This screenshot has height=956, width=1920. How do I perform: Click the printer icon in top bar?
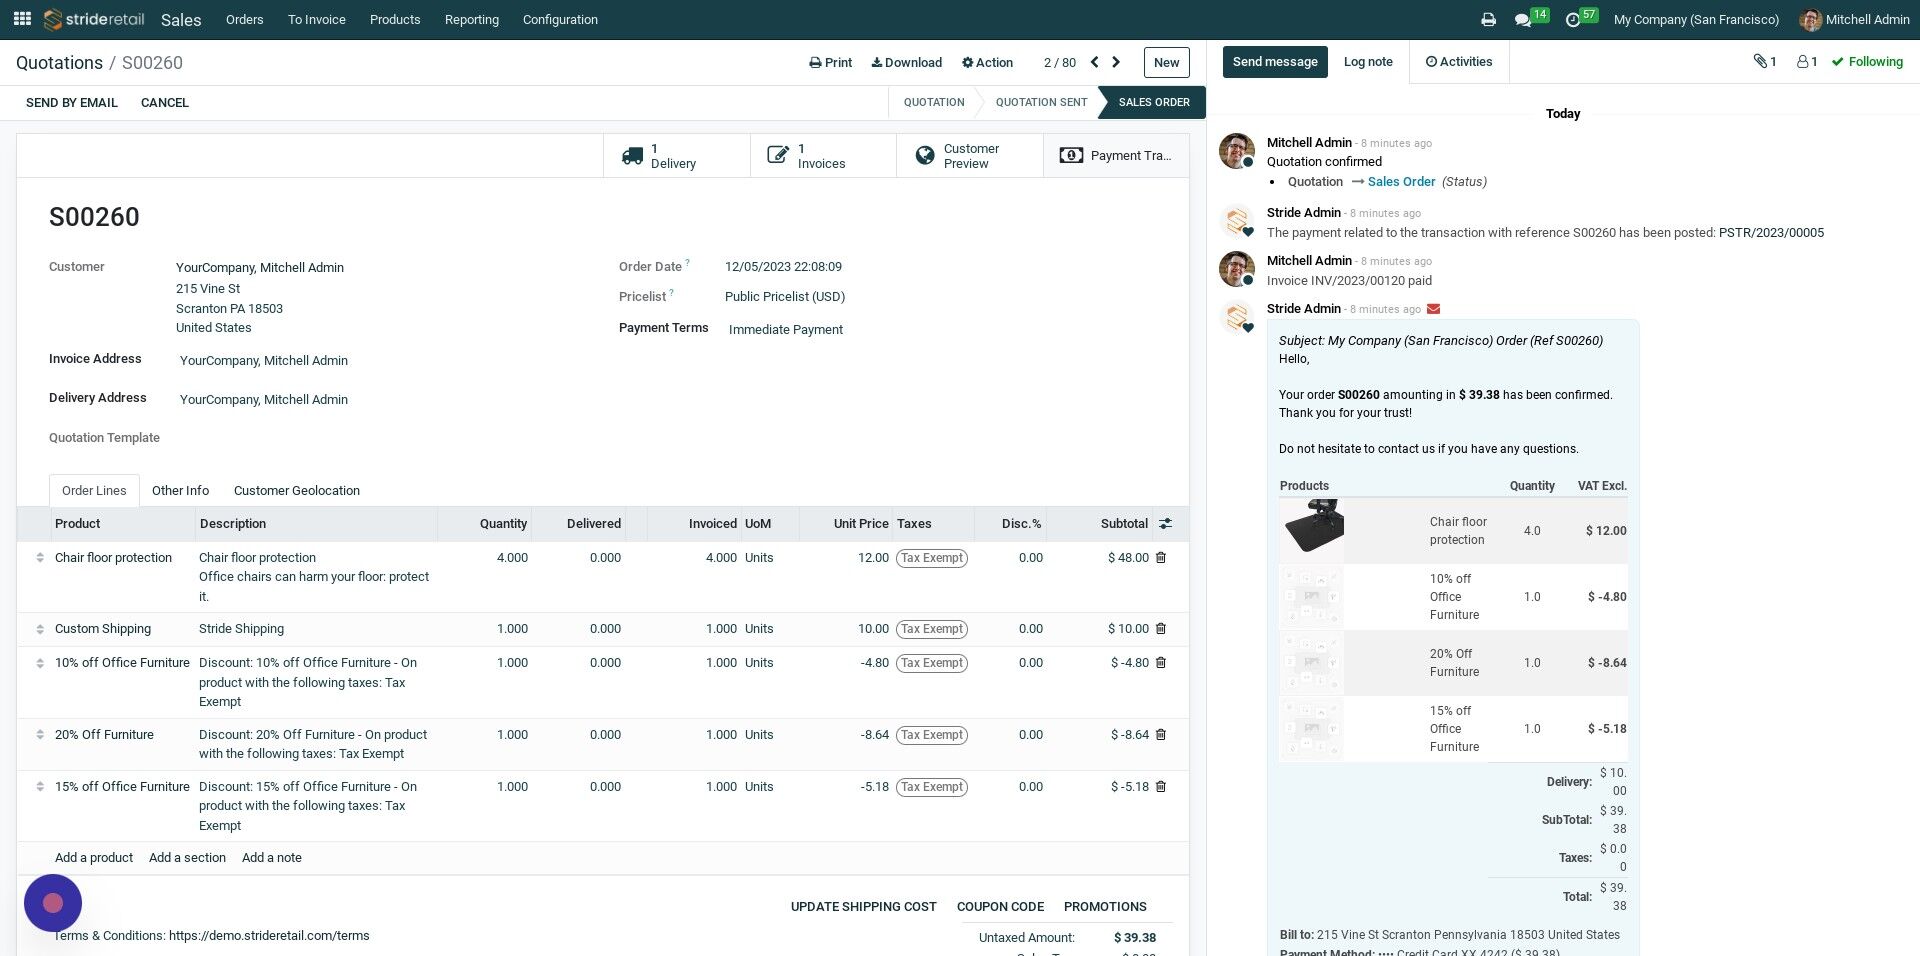click(1488, 20)
